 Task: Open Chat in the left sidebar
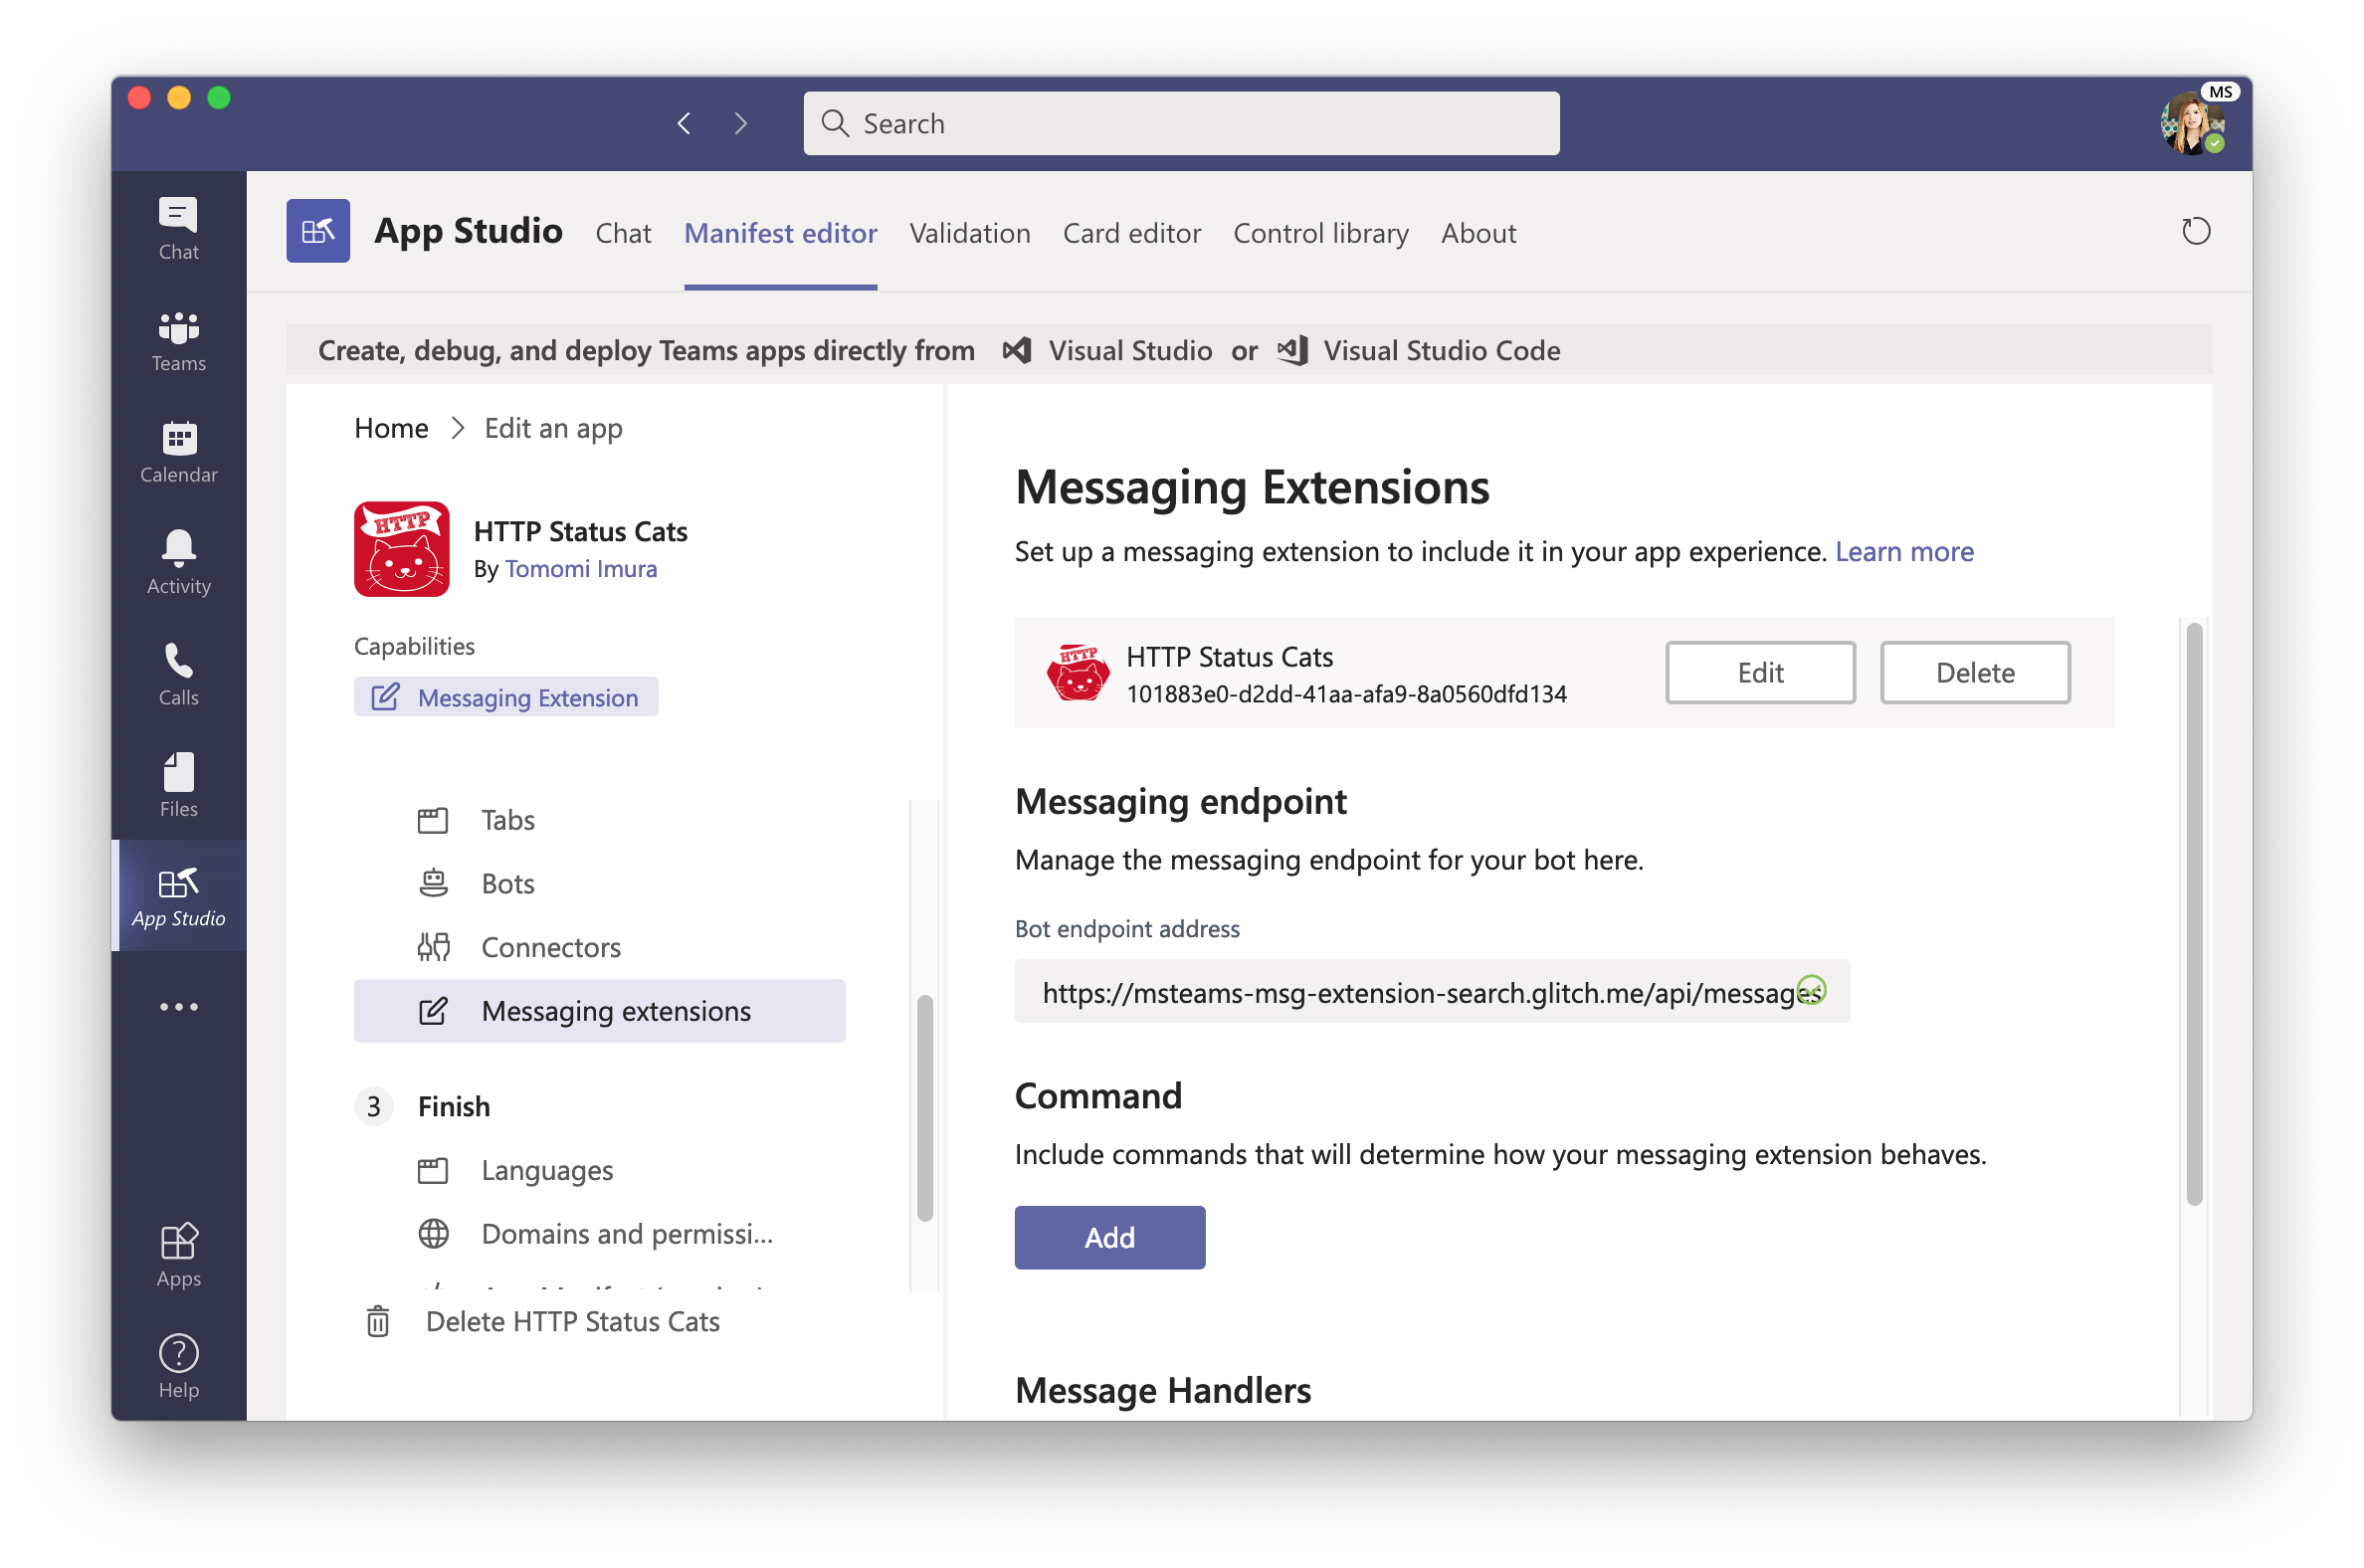tap(178, 227)
